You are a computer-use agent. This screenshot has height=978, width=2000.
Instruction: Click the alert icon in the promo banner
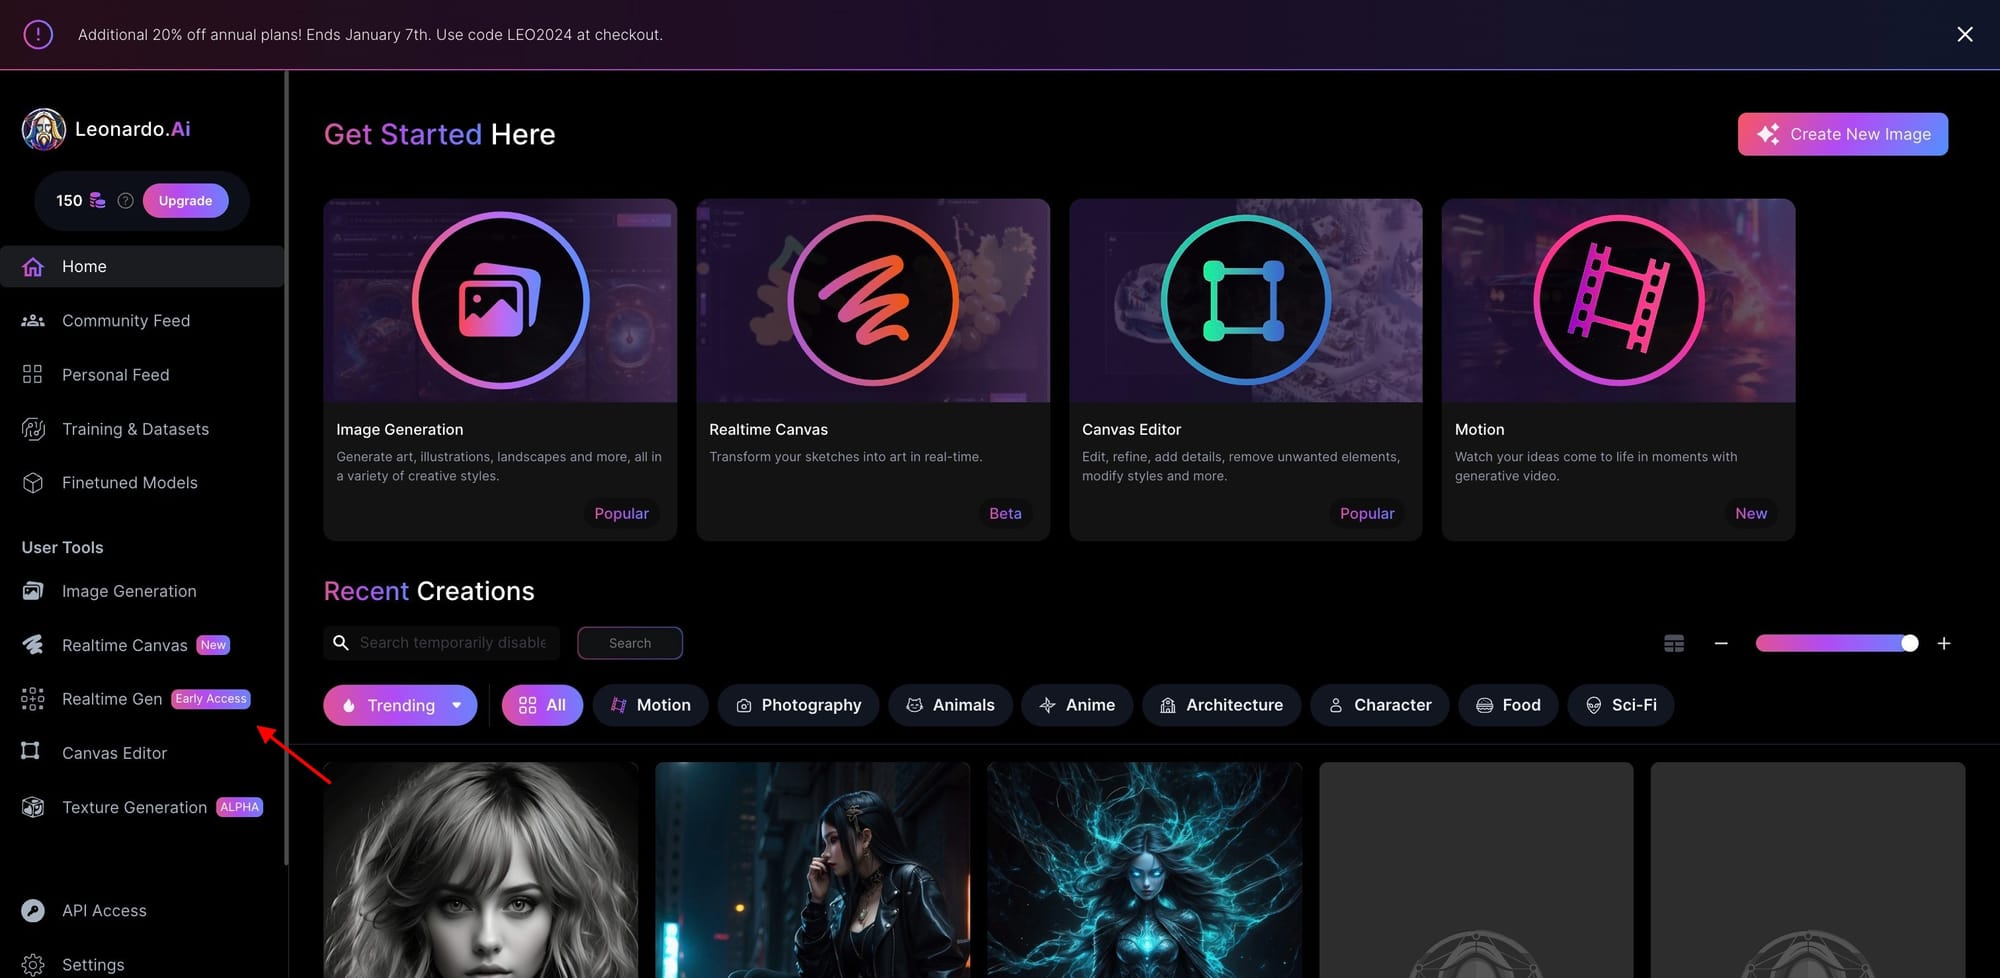click(x=38, y=34)
